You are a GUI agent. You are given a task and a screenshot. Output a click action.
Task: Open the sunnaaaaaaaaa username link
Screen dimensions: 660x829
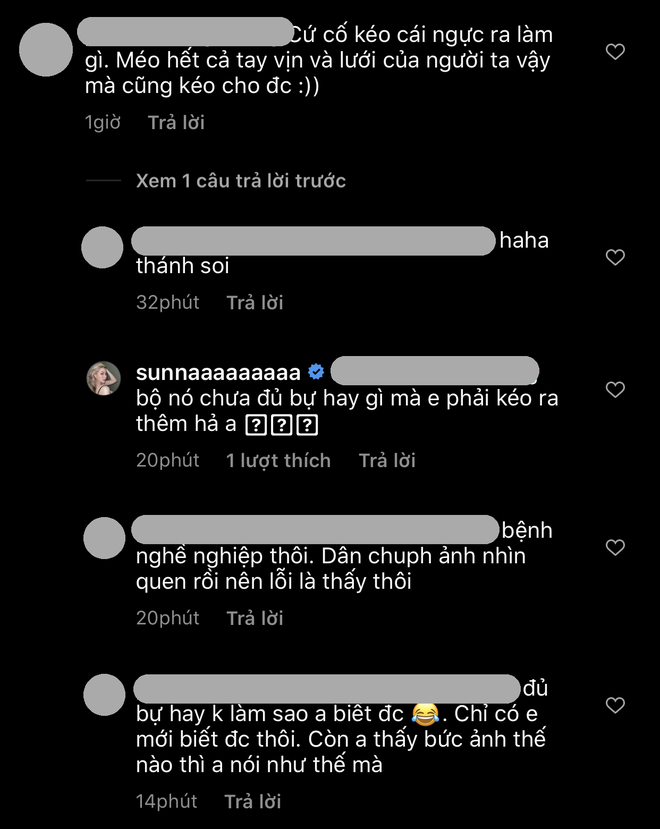(218, 373)
